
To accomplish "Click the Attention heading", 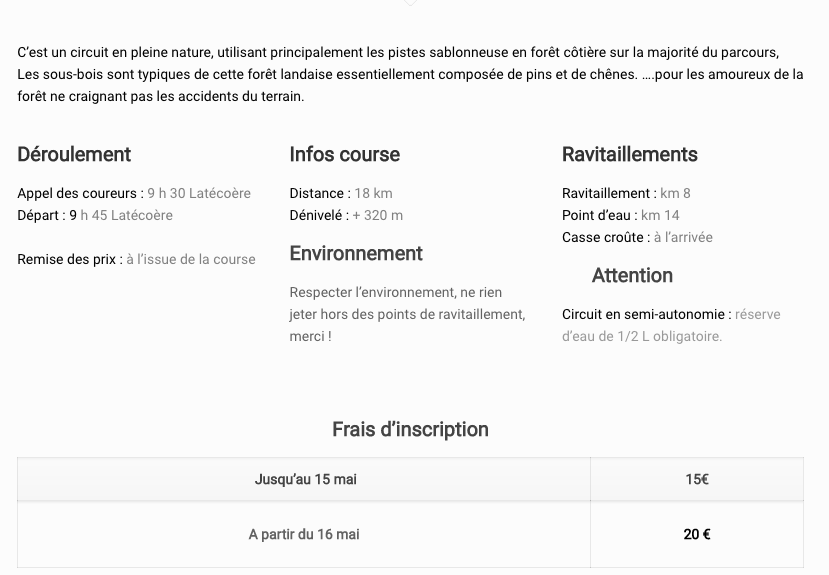I will click(632, 276).
